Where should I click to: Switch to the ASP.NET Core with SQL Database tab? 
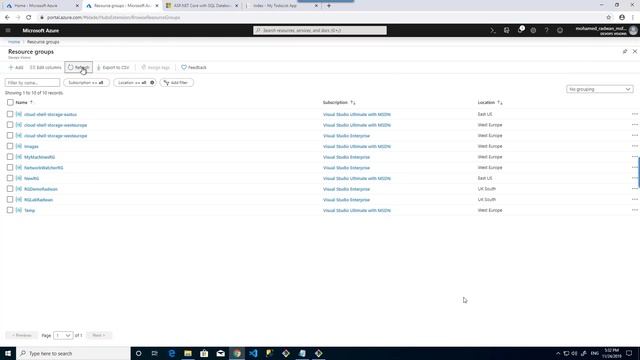202,6
